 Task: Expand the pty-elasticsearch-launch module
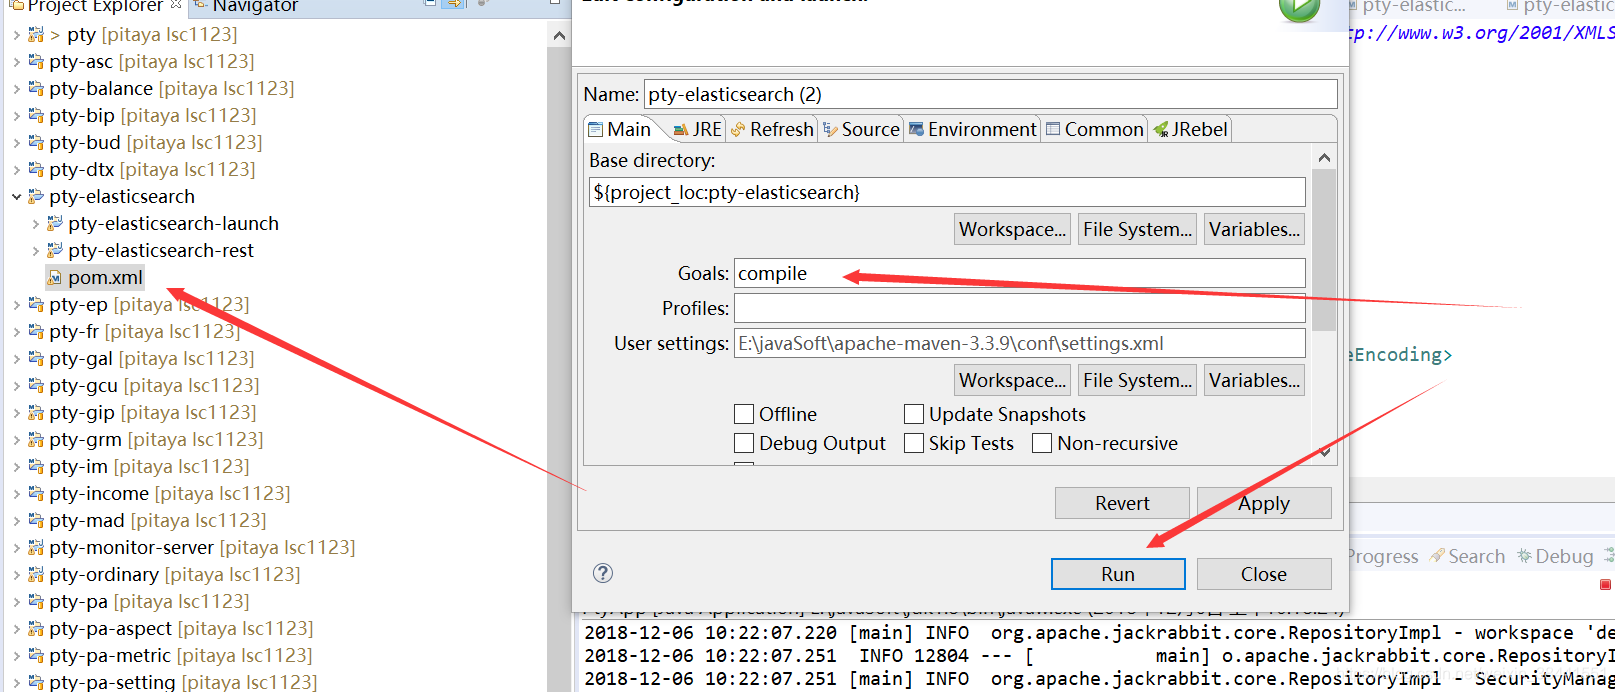tap(35, 223)
